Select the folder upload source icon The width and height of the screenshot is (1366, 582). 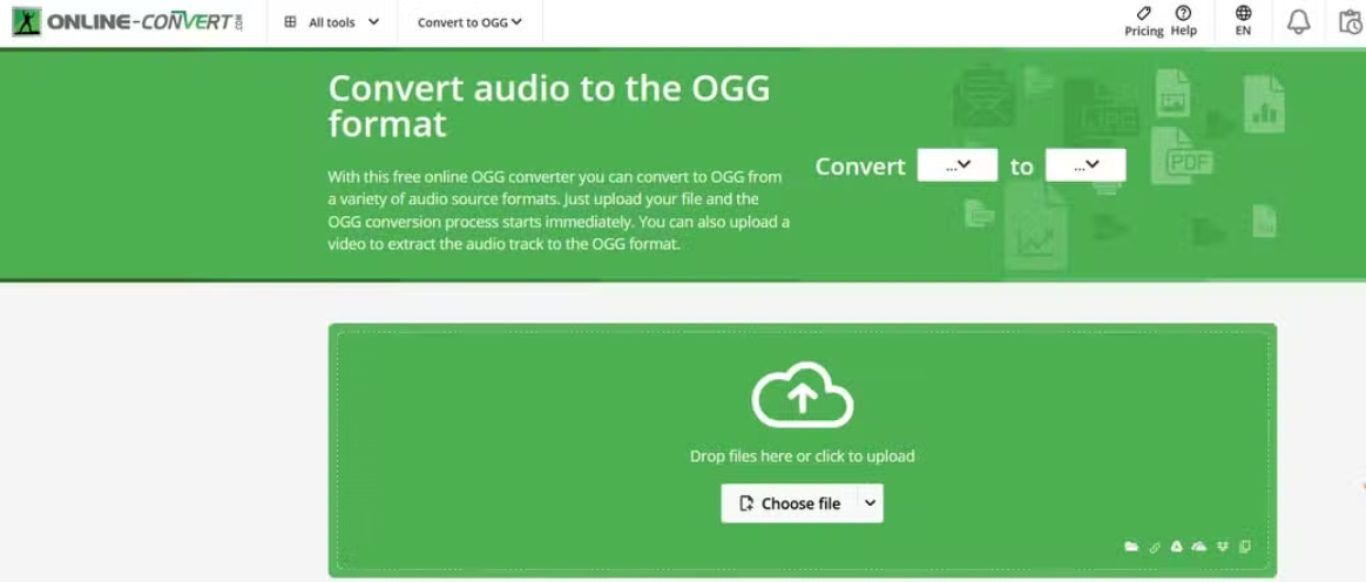pos(1131,547)
